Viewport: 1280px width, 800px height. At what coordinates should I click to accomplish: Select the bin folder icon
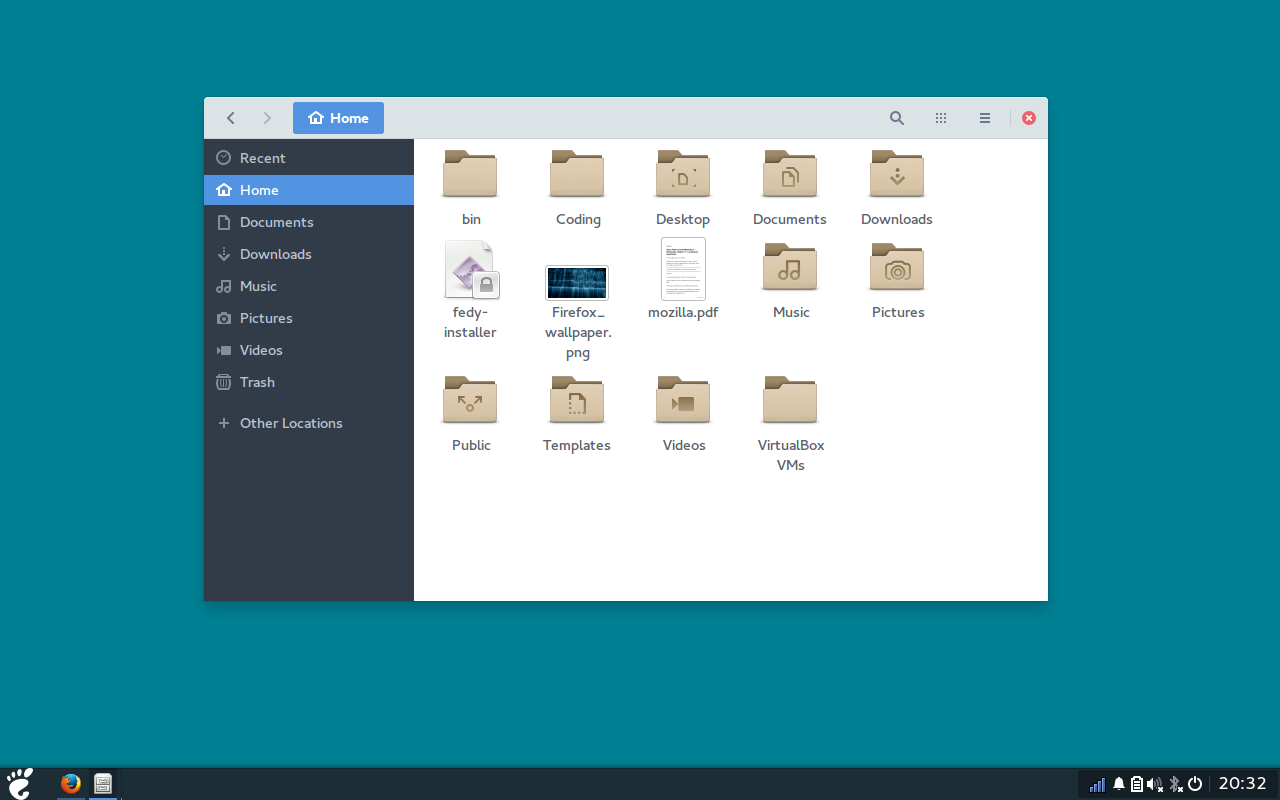(470, 174)
